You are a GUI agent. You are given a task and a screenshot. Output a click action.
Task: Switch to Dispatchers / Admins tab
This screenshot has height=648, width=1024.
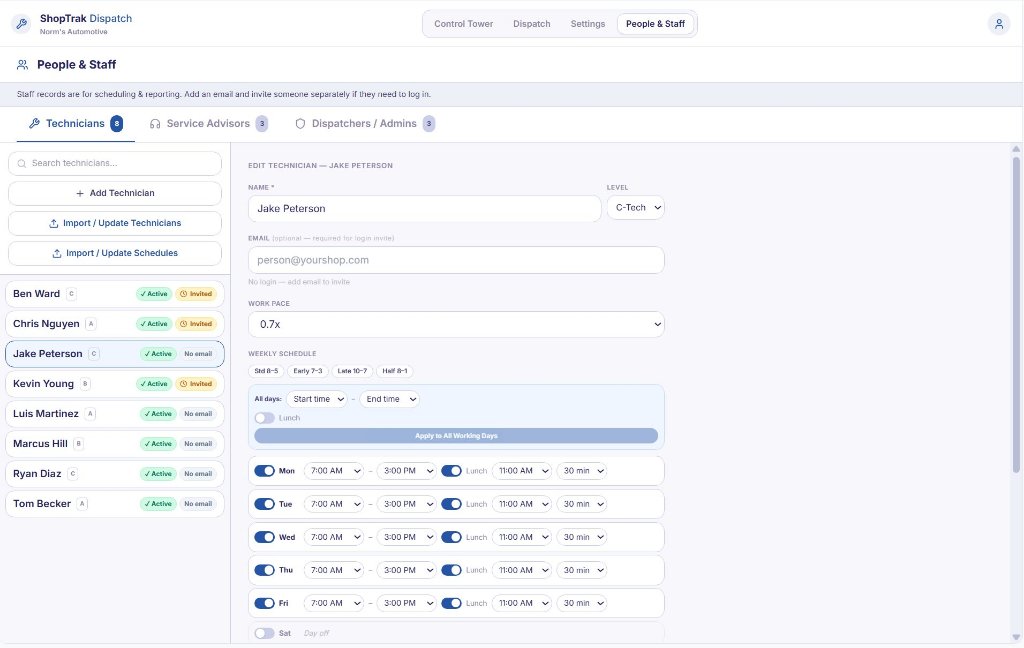pos(364,123)
